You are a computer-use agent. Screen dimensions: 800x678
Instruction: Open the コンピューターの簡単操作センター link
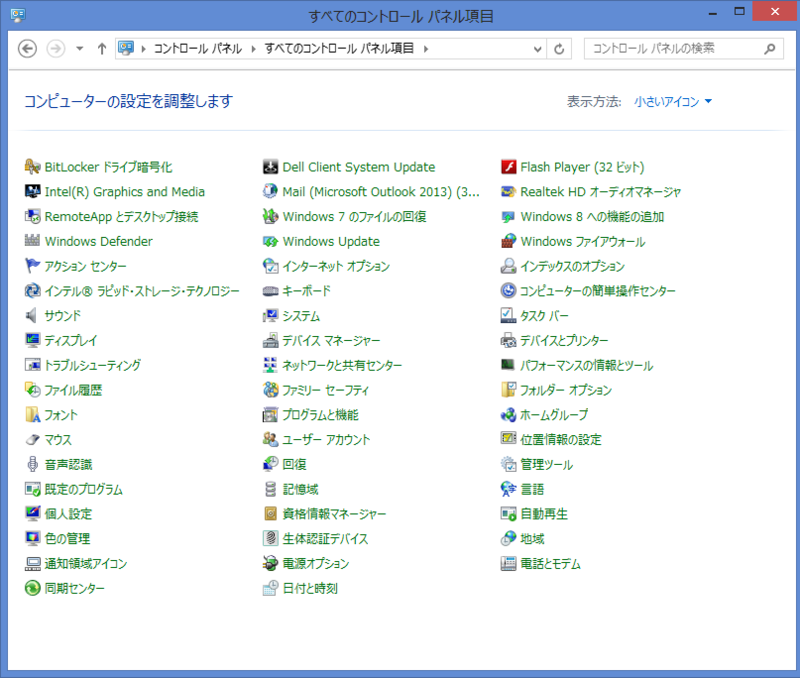tap(597, 291)
